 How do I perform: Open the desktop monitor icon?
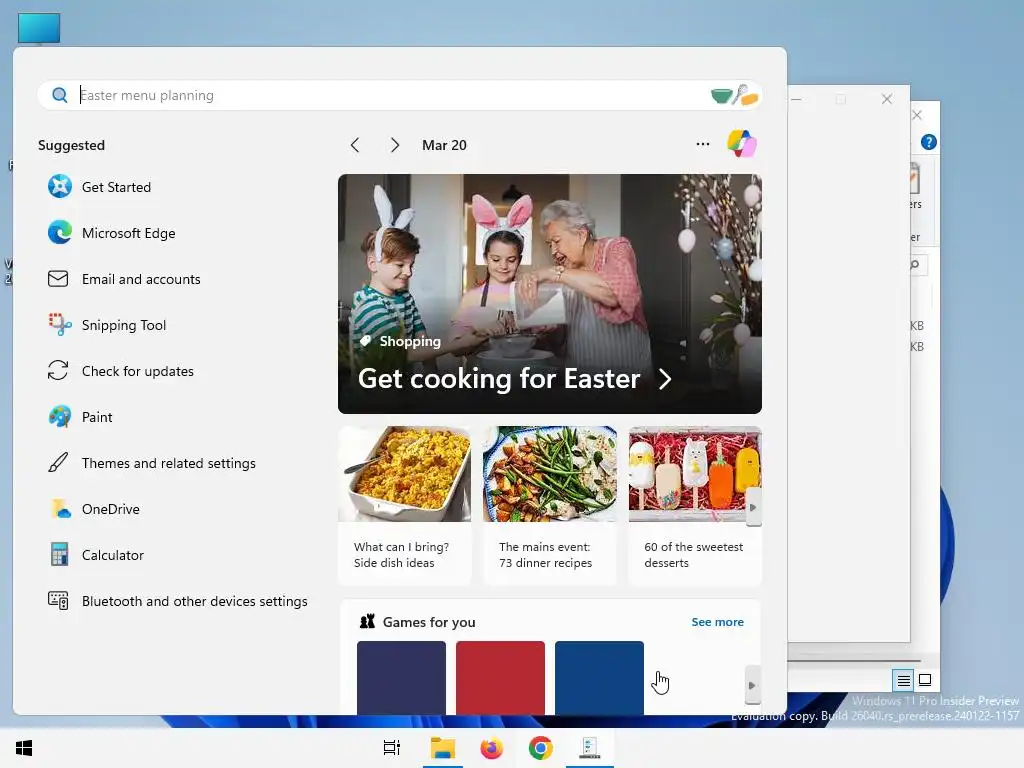coord(39,29)
